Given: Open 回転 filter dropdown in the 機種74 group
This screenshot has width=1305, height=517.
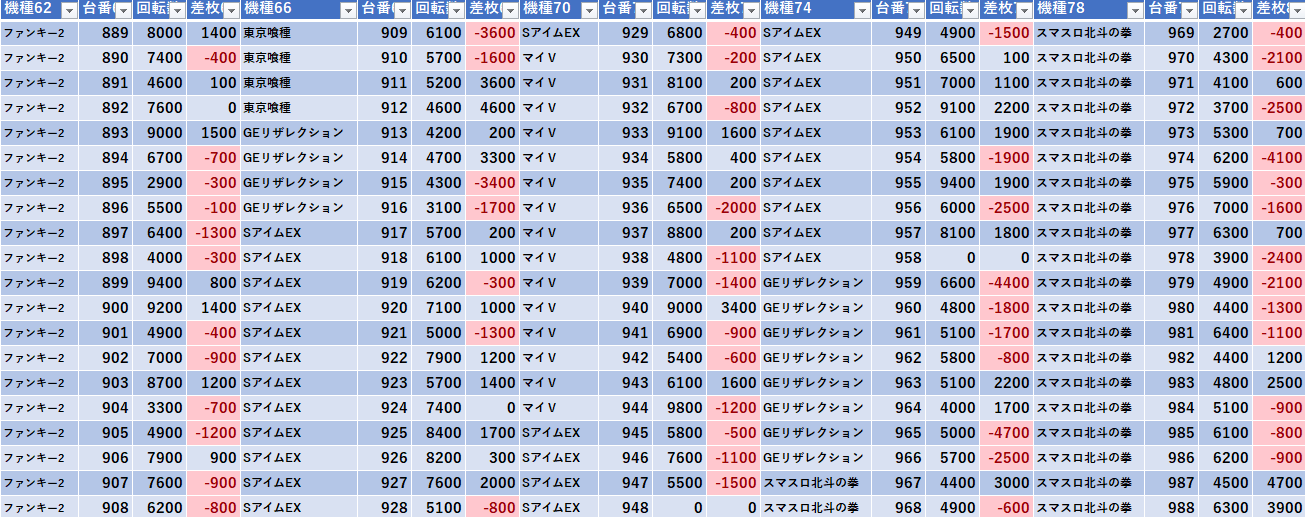Looking at the screenshot, I should pyautogui.click(x=970, y=10).
